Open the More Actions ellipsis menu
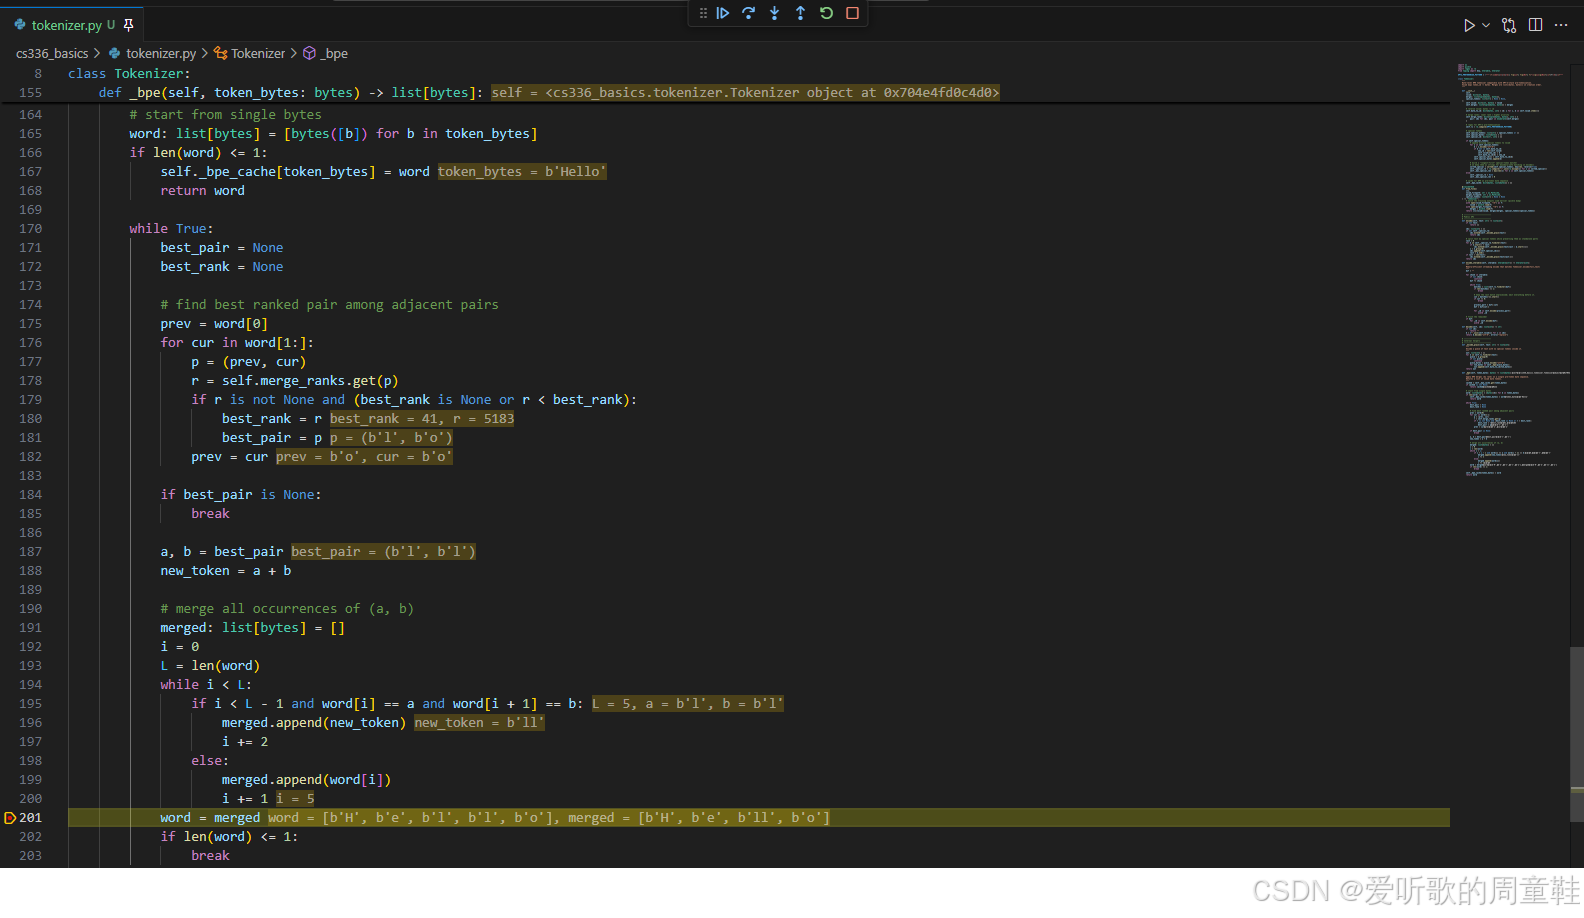Image resolution: width=1584 pixels, height=918 pixels. click(1561, 25)
